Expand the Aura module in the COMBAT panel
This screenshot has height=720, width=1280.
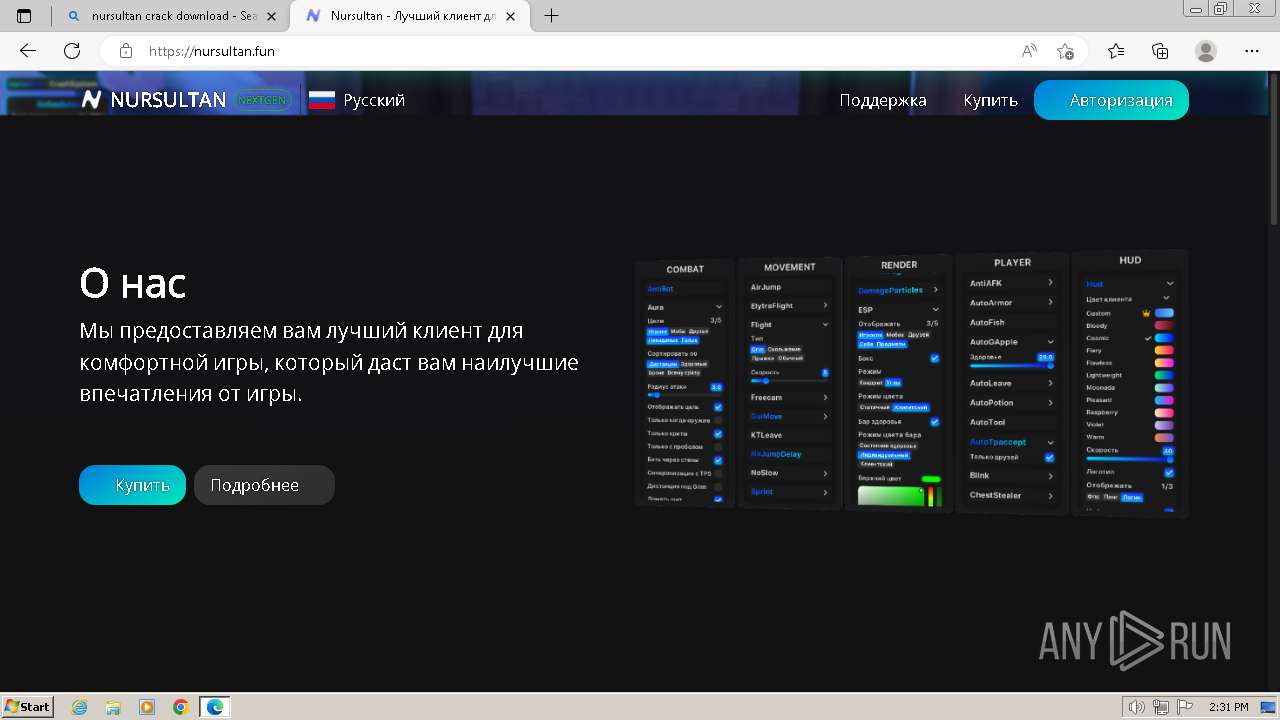click(719, 307)
